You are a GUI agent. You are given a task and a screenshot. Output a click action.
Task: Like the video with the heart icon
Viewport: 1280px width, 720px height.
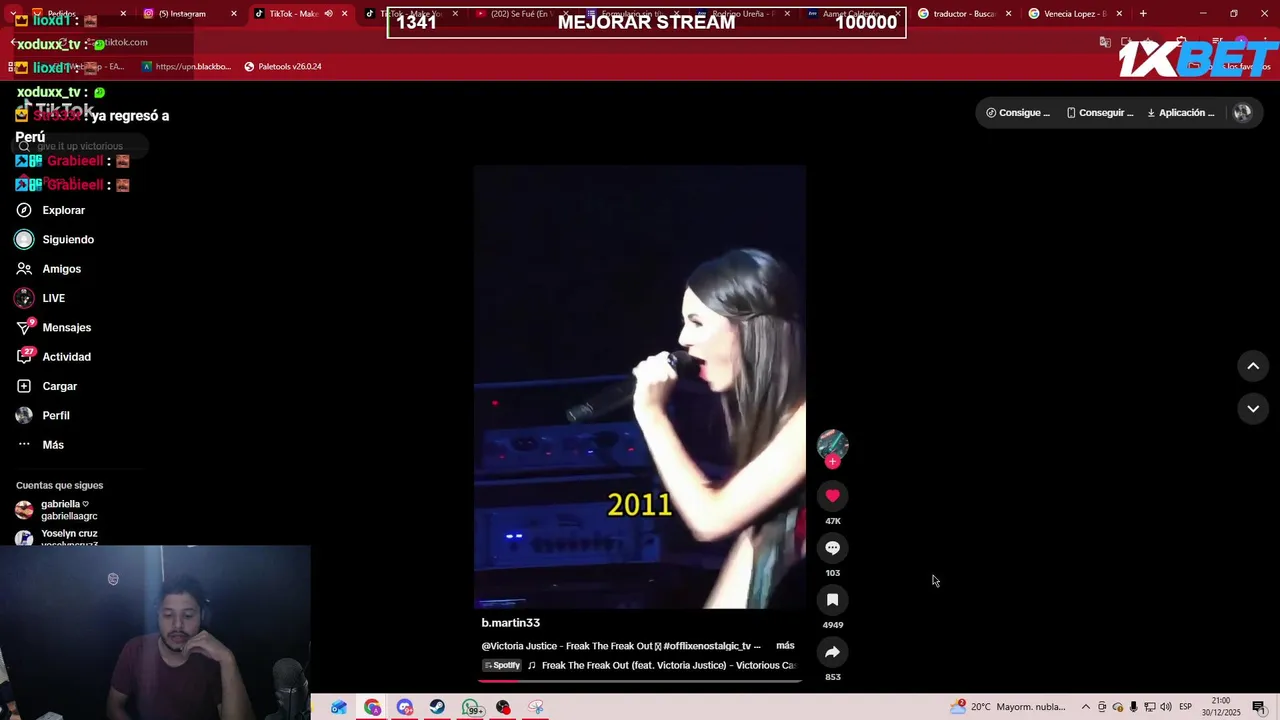point(832,496)
